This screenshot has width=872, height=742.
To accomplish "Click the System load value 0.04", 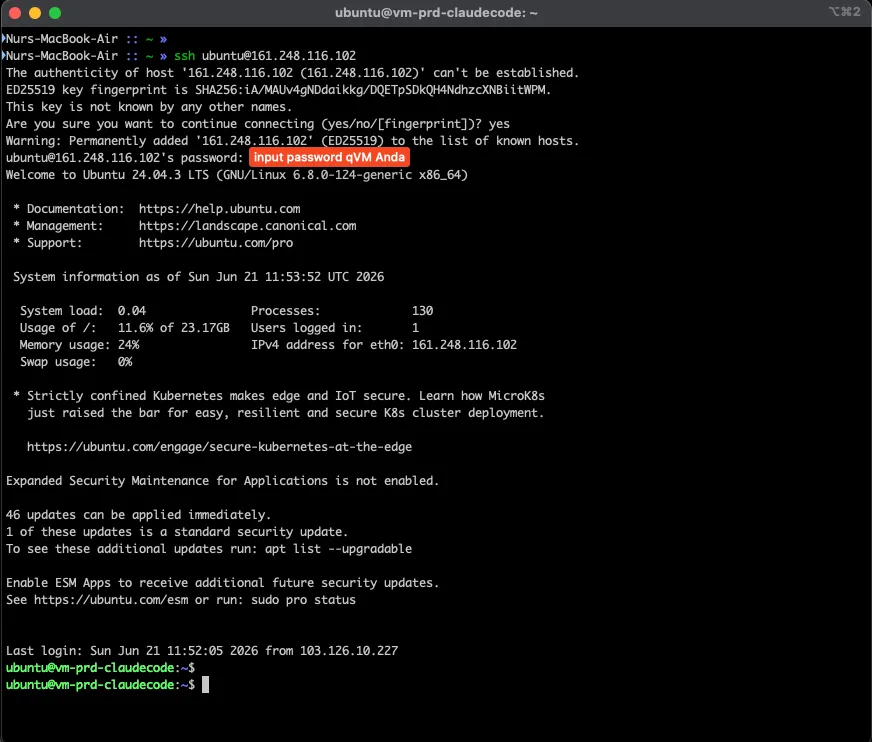I will (132, 311).
